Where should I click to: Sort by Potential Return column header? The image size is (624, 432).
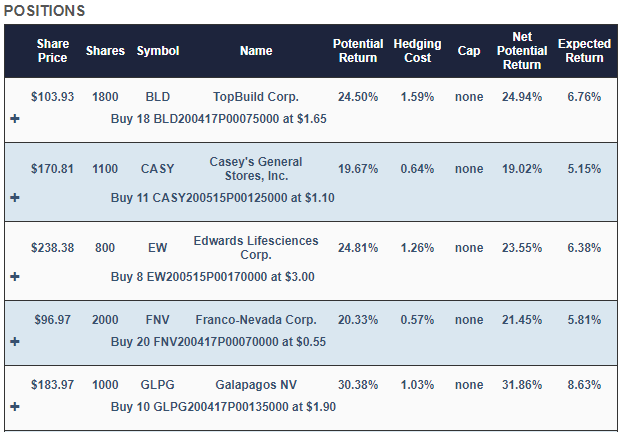[x=358, y=51]
